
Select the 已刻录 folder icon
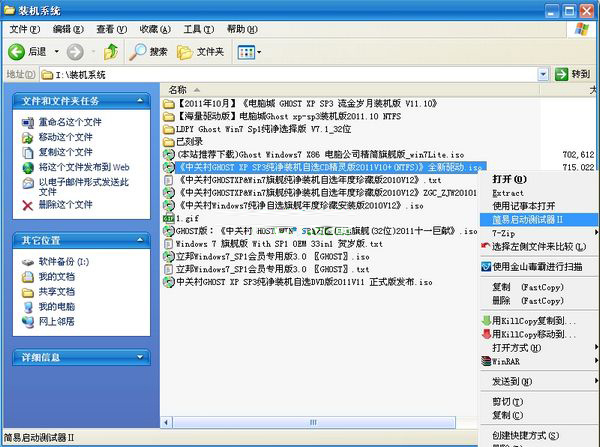pyautogui.click(x=169, y=142)
